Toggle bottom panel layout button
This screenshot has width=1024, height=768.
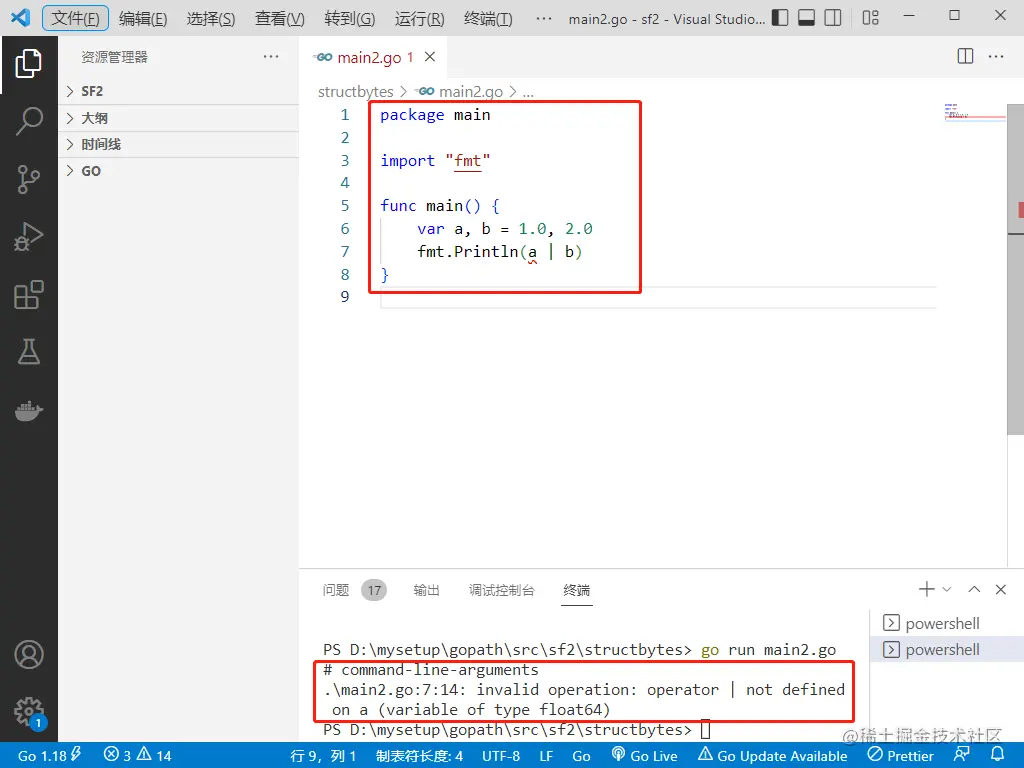point(807,18)
